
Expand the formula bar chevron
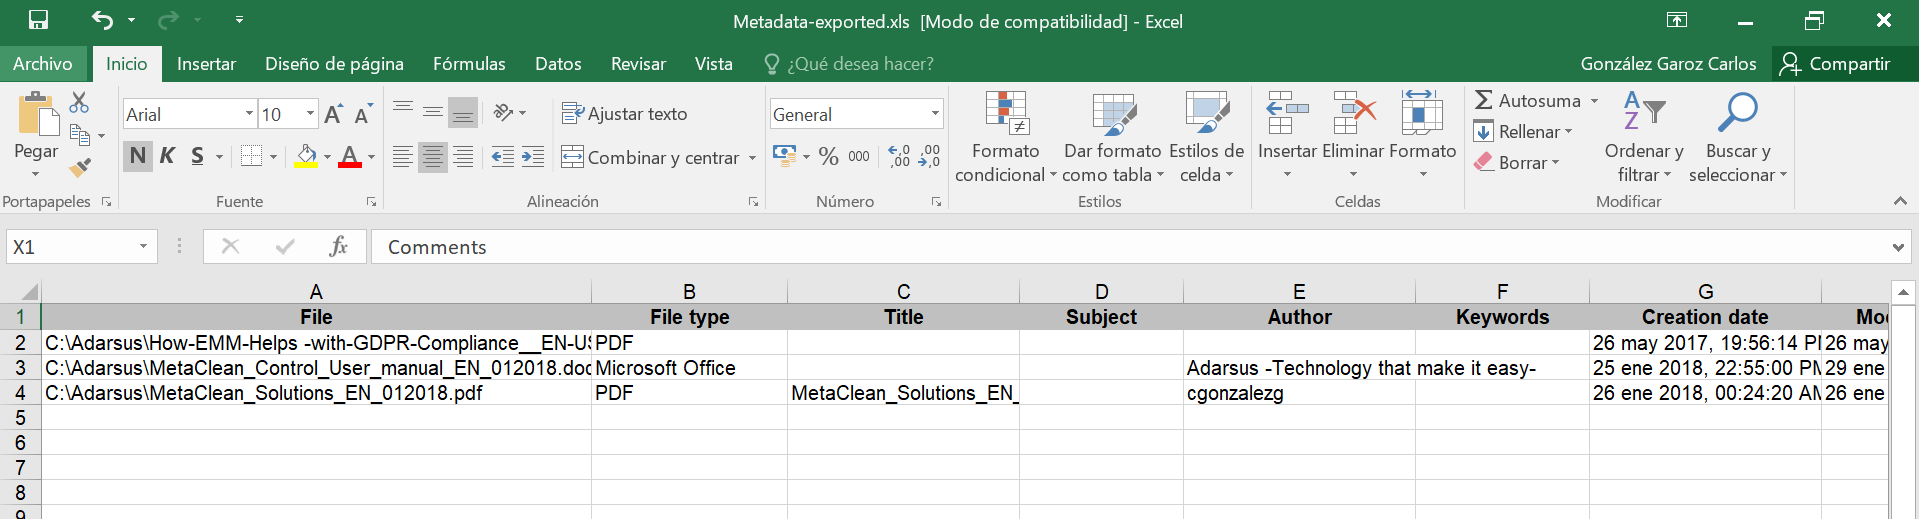[x=1897, y=247]
